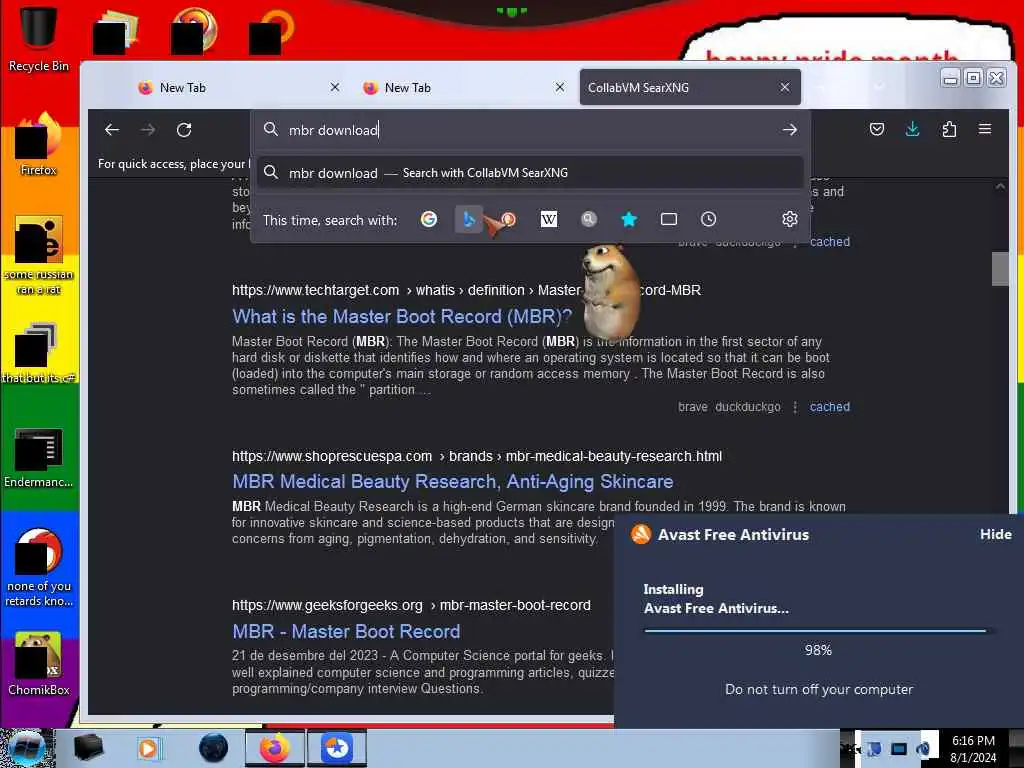Click the page vertical scrollbar thumb
This screenshot has width=1024, height=768.
1000,268
